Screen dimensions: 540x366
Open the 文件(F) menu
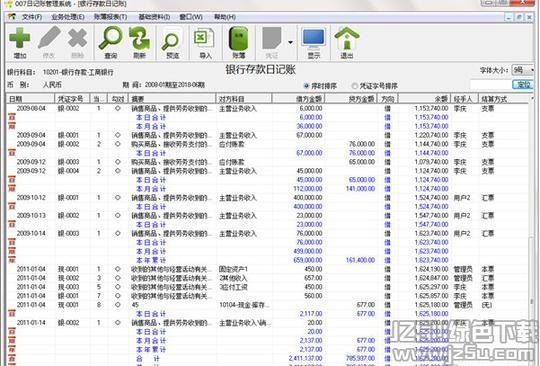click(x=32, y=17)
